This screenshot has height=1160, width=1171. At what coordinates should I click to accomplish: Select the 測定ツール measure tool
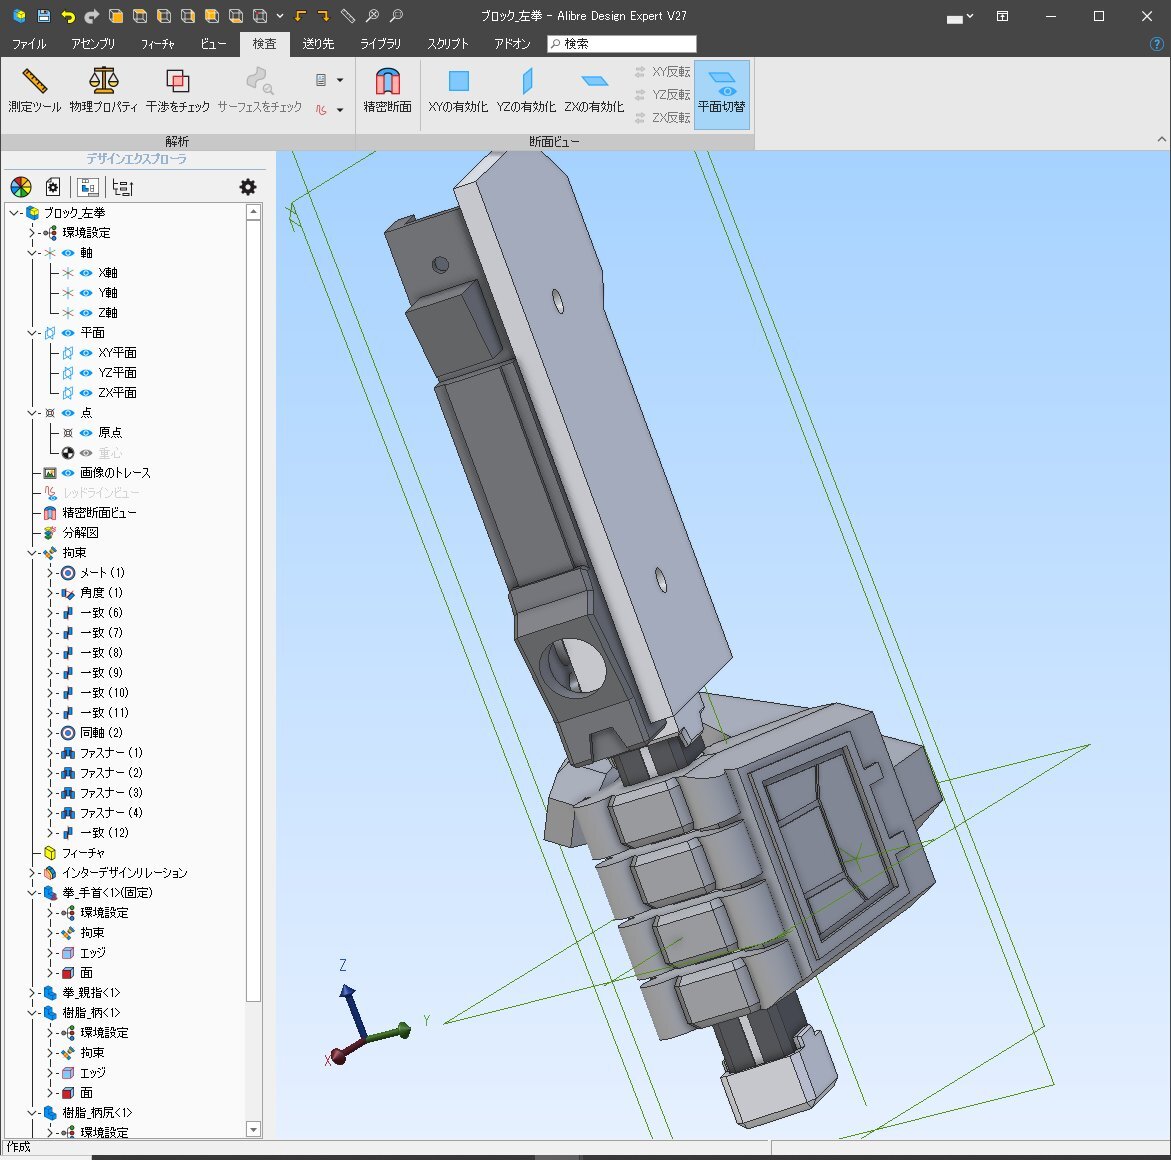[x=34, y=89]
